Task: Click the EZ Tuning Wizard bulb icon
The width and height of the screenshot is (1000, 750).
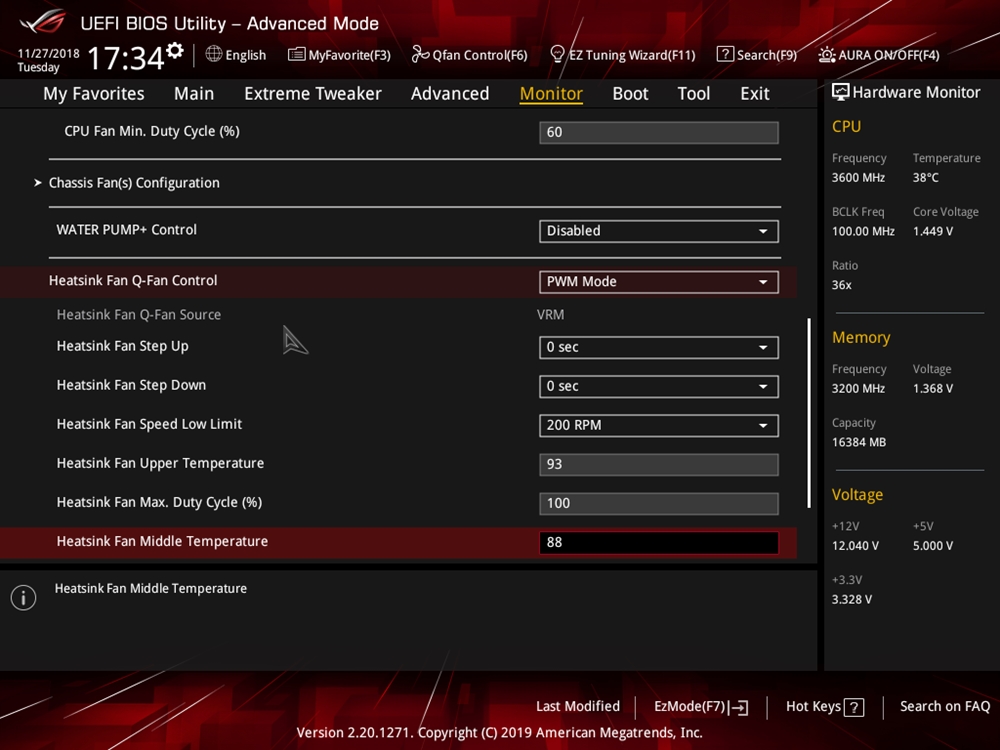Action: click(557, 54)
